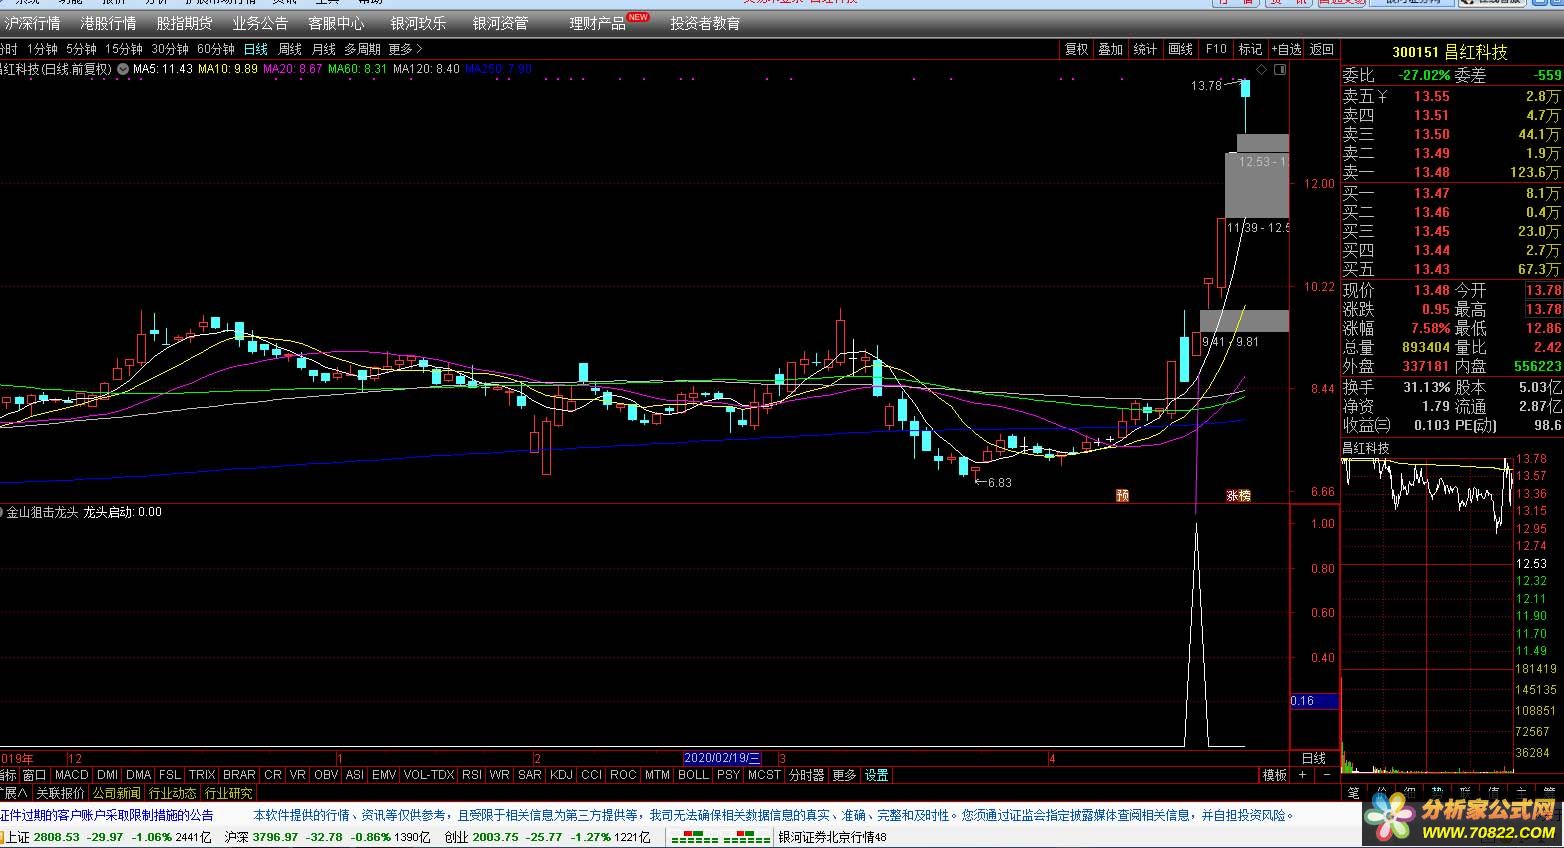
Task: Open the 业务公告 menu
Action: pyautogui.click(x=260, y=23)
